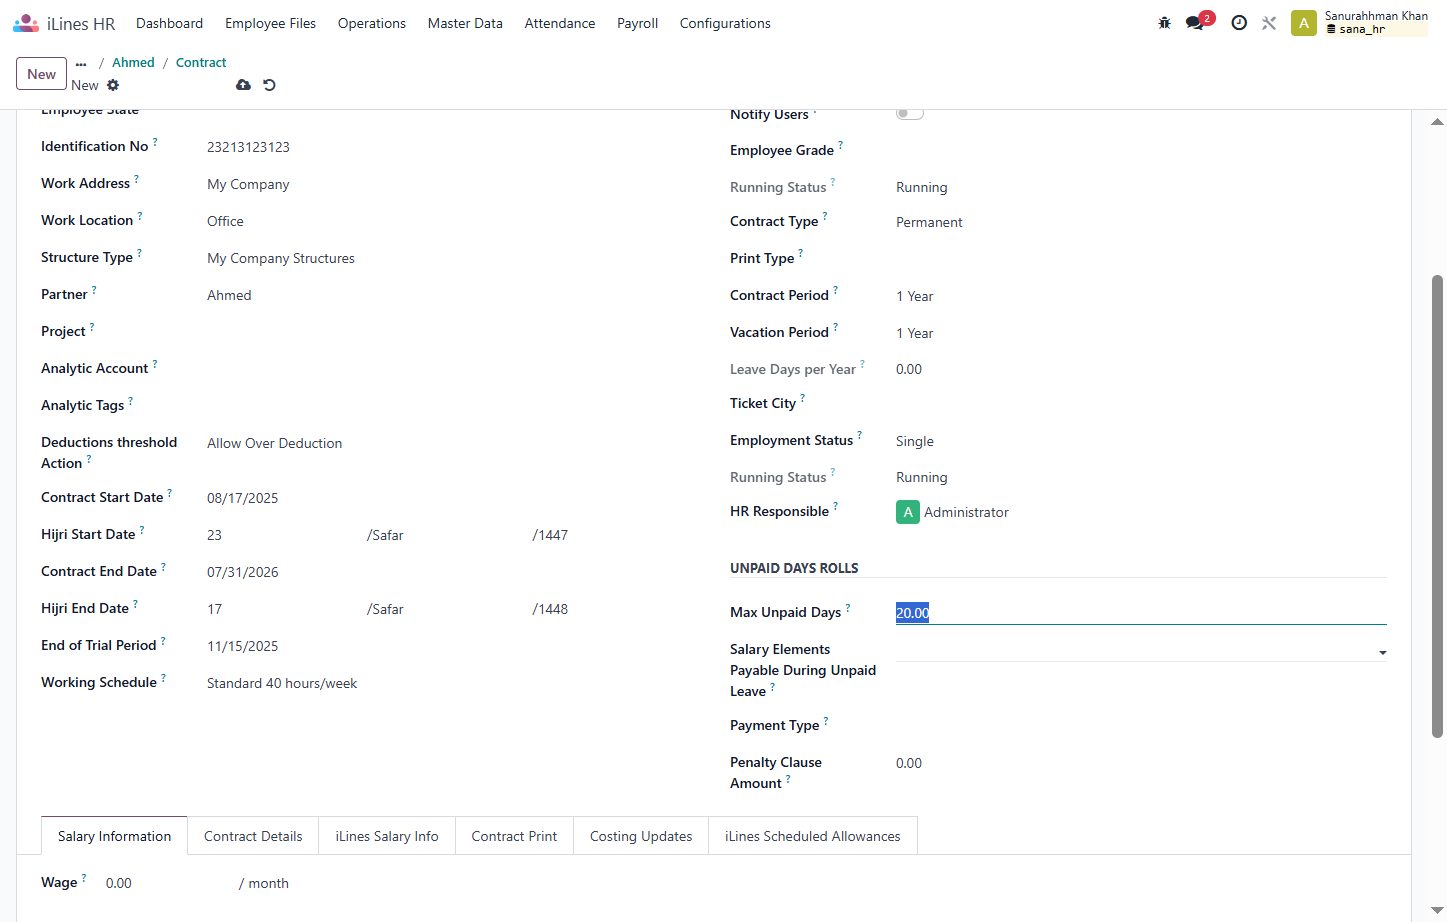Open the gear actions menu

[113, 85]
